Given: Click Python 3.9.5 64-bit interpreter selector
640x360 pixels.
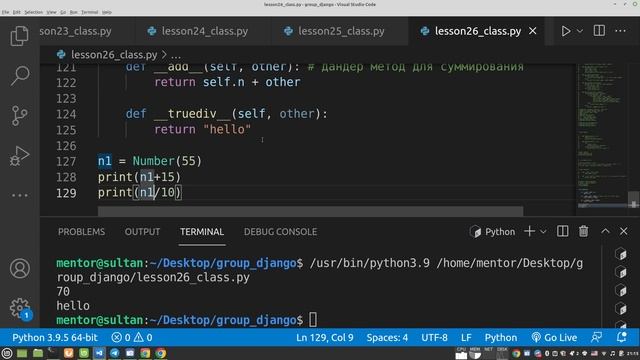Looking at the screenshot, I should pyautogui.click(x=55, y=338).
